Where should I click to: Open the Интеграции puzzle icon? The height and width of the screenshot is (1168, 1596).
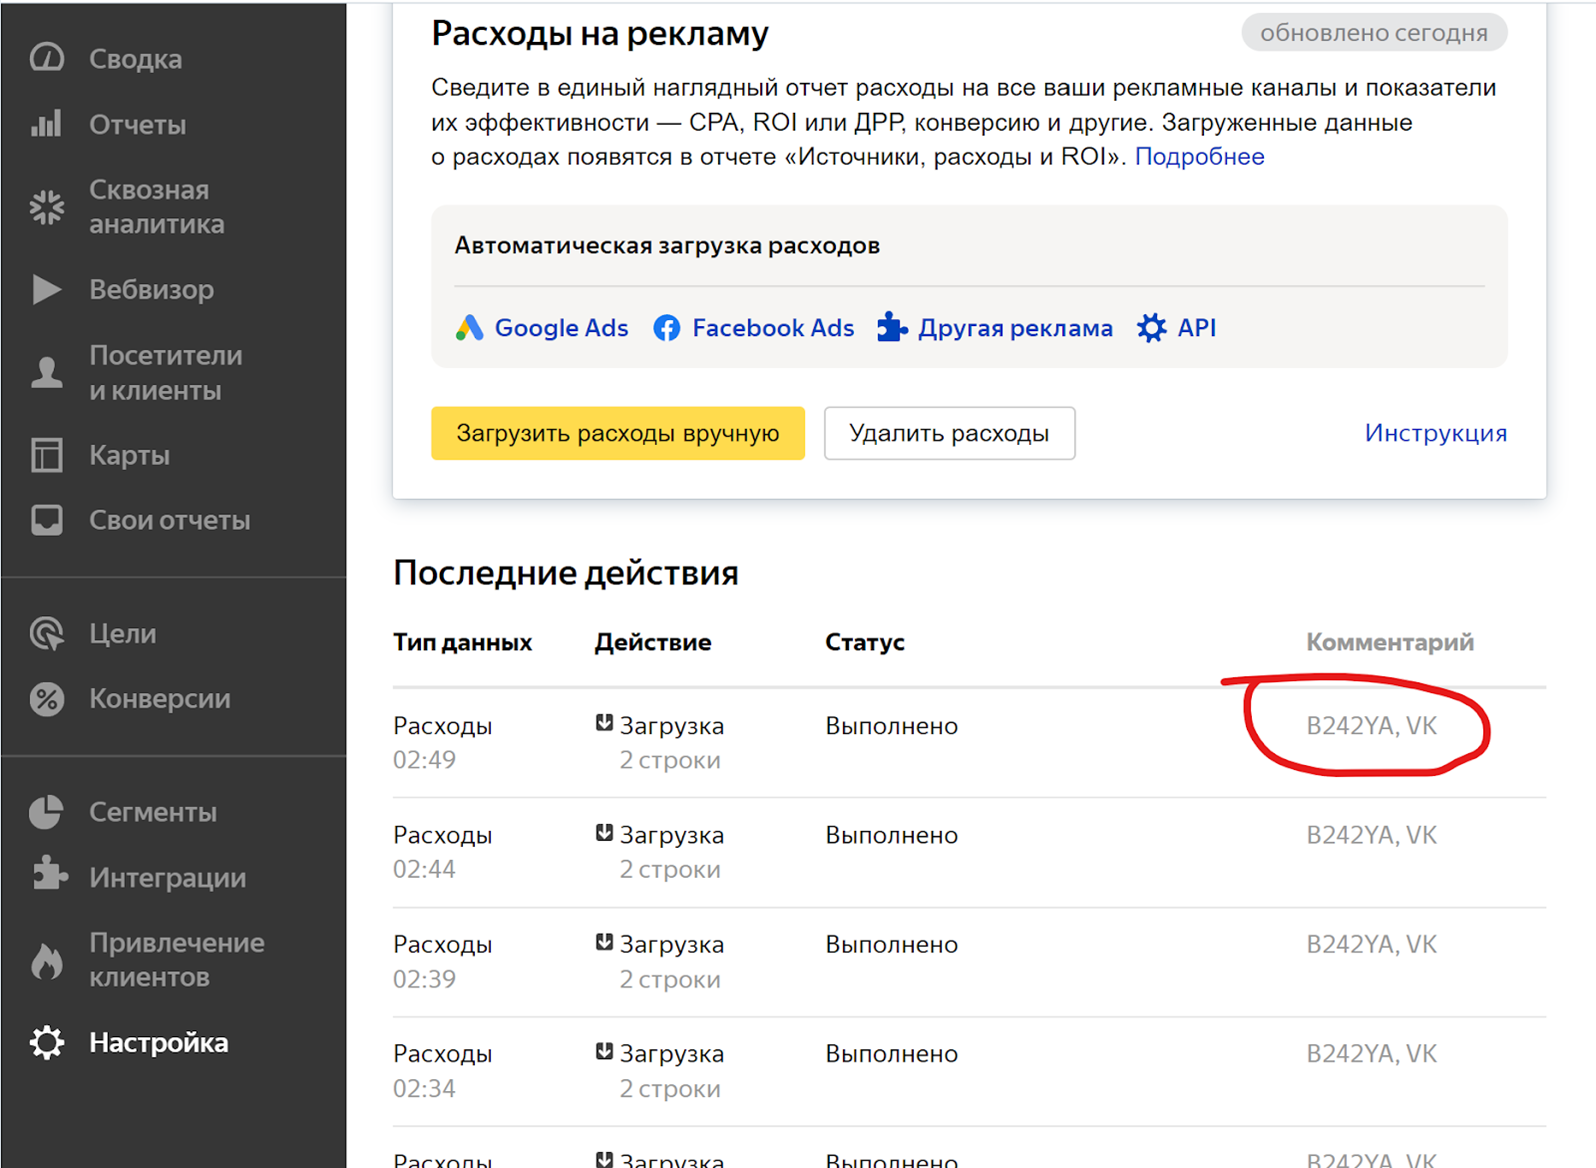49,873
